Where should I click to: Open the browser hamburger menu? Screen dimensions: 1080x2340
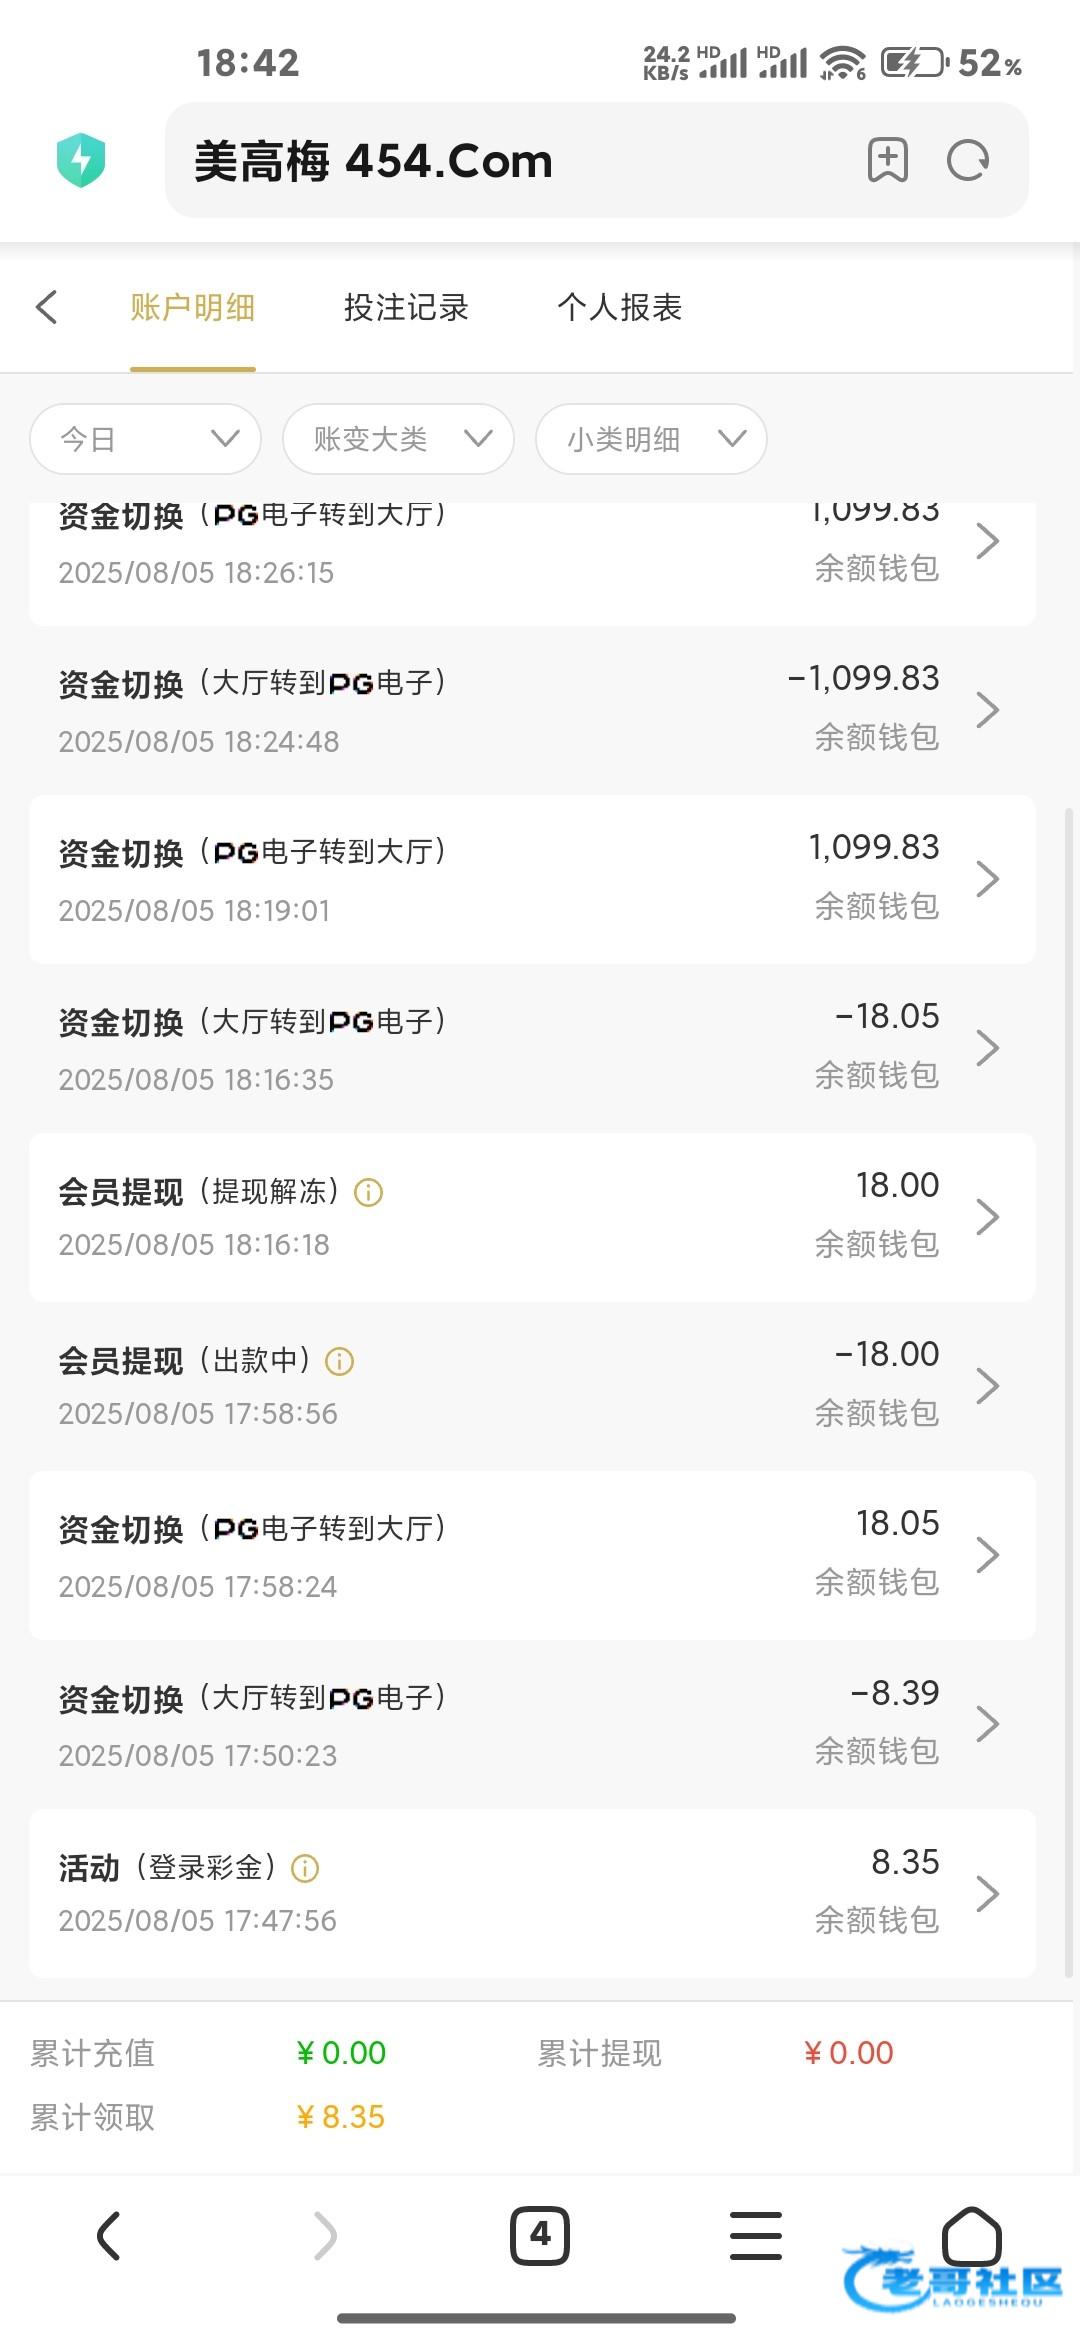(x=756, y=2235)
